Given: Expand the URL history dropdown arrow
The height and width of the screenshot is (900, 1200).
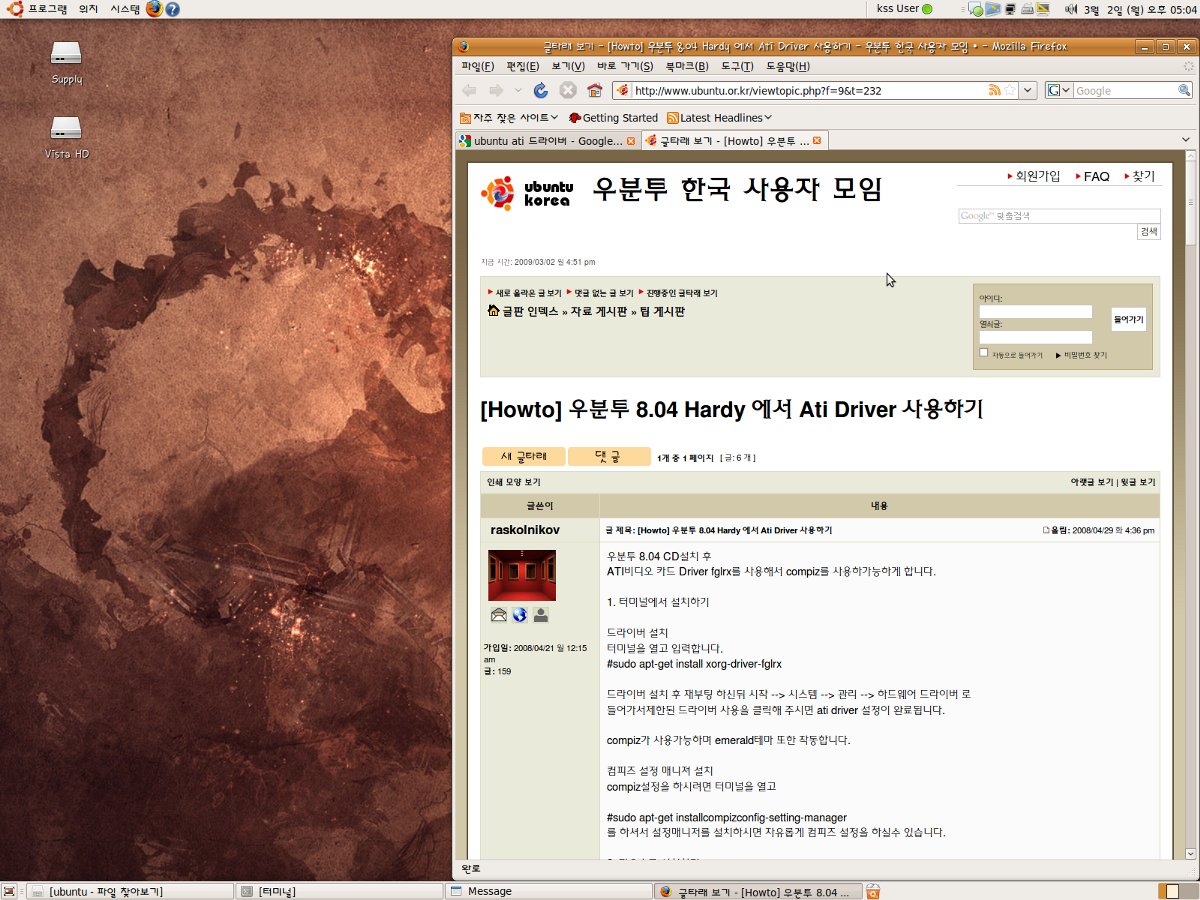Looking at the screenshot, I should pyautogui.click(x=1028, y=90).
